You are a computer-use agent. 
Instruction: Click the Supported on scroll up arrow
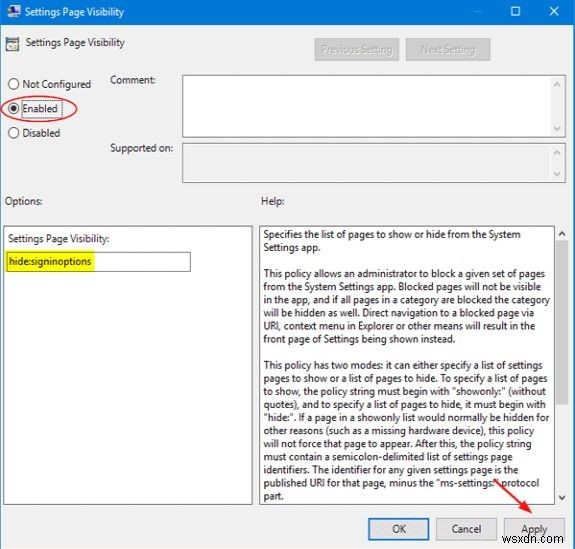pos(557,152)
